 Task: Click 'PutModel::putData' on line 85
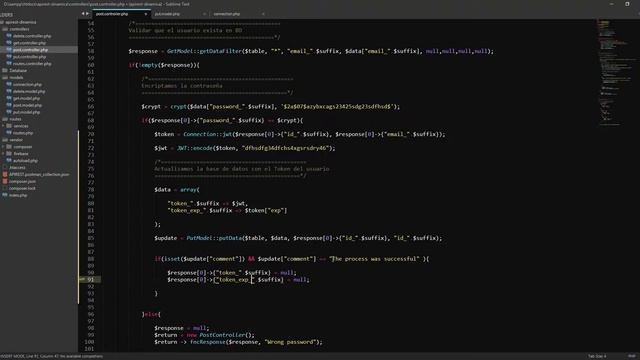pos(214,238)
